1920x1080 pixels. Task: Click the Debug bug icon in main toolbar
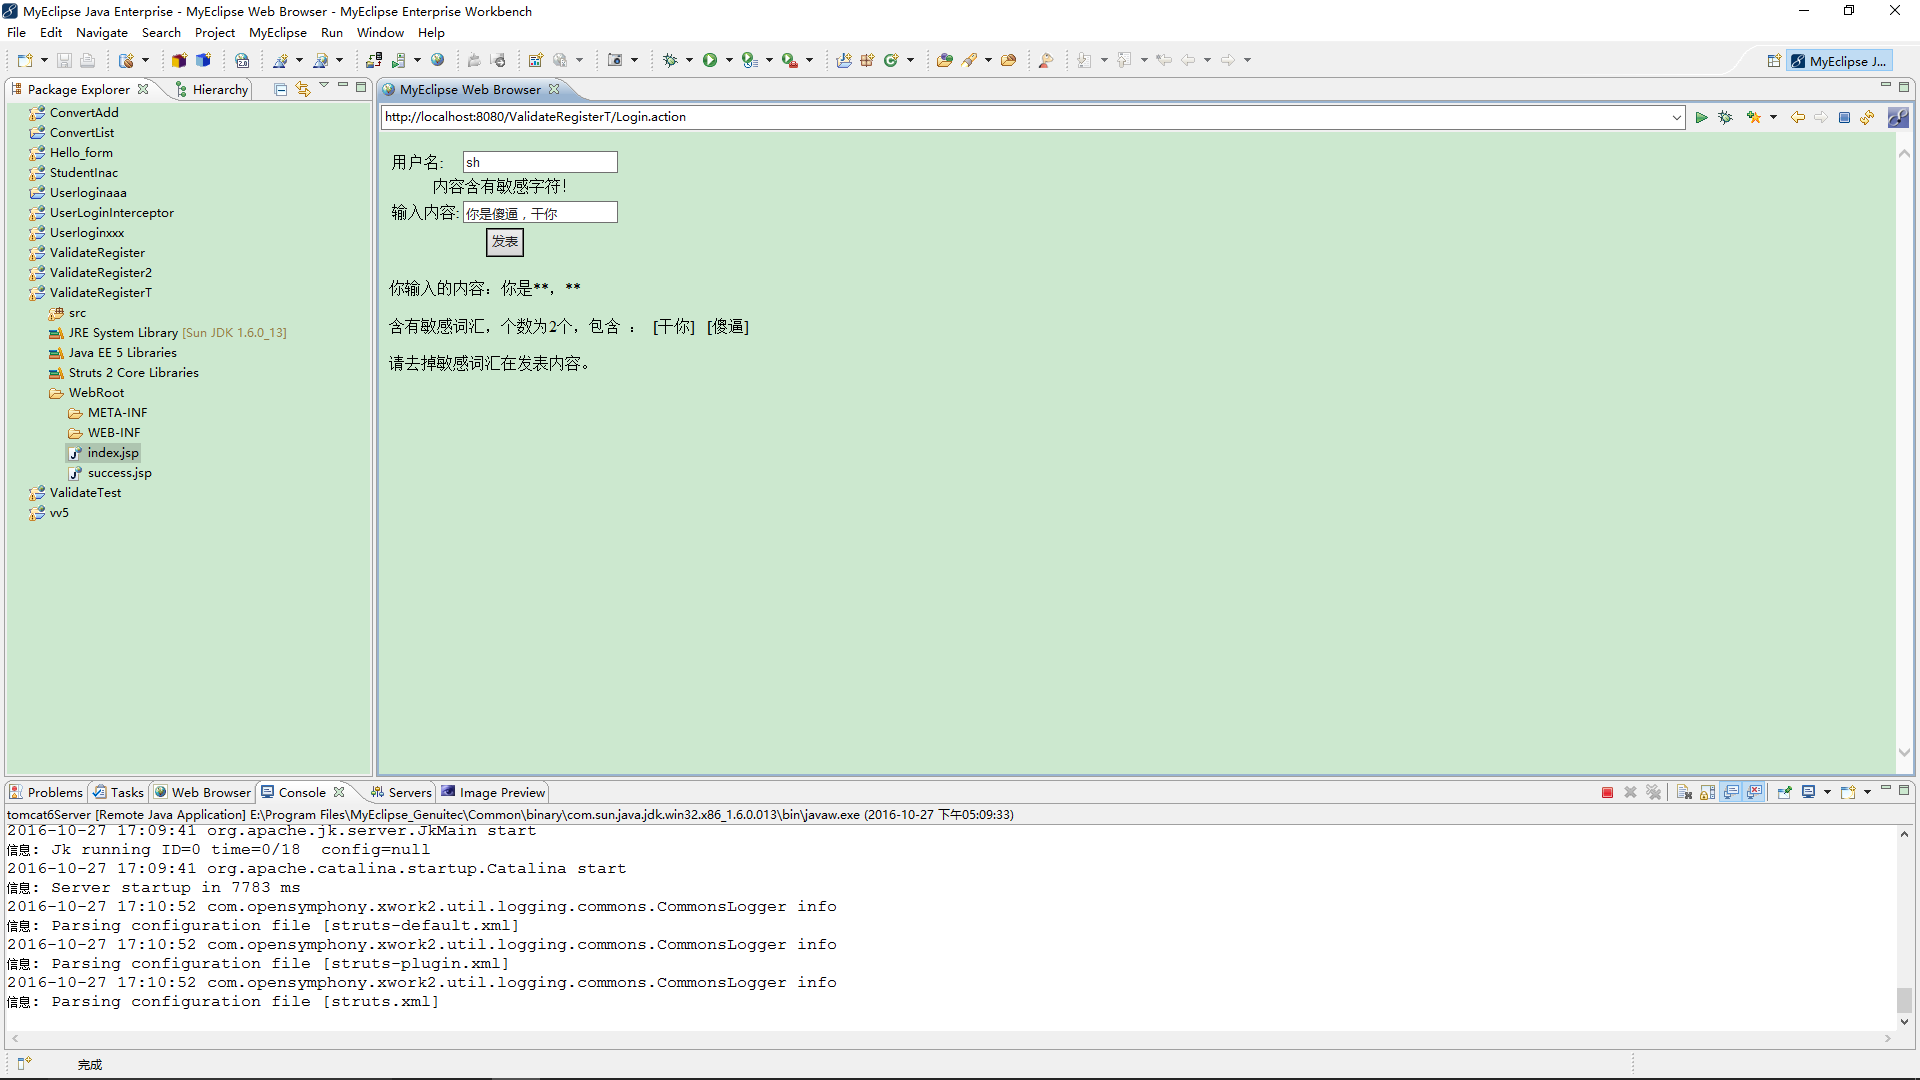tap(670, 61)
